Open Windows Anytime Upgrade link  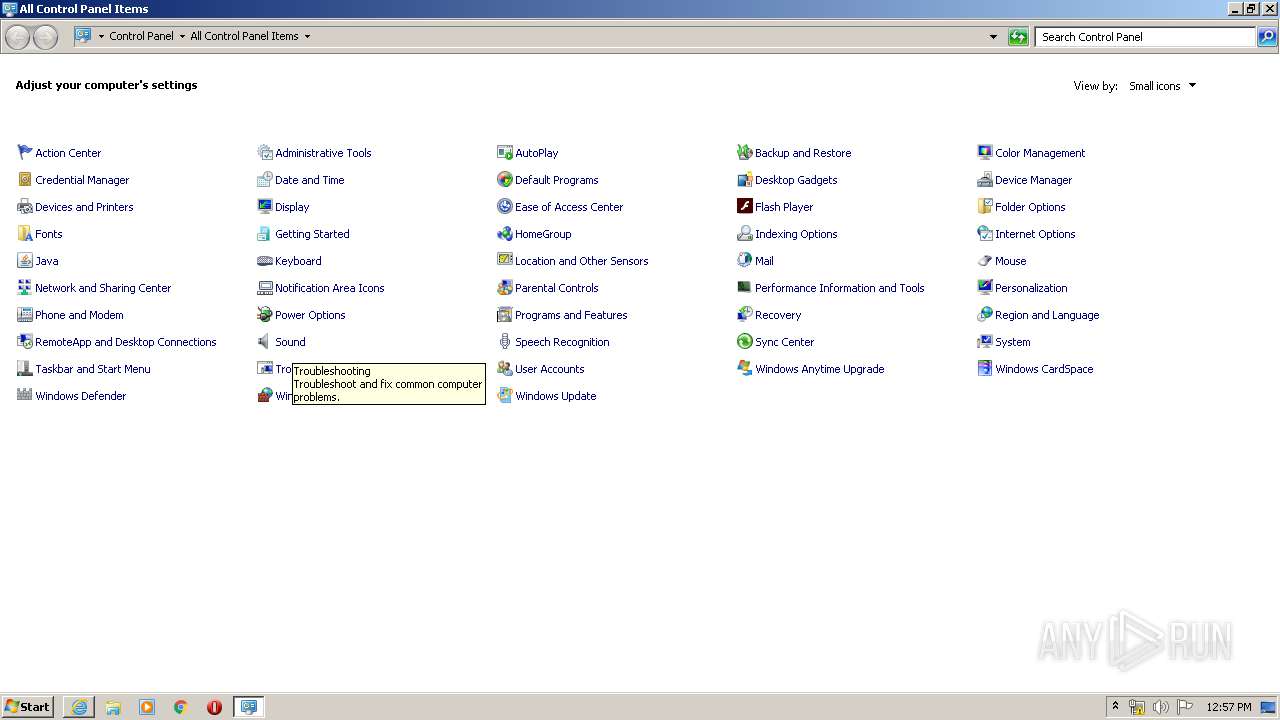[819, 369]
